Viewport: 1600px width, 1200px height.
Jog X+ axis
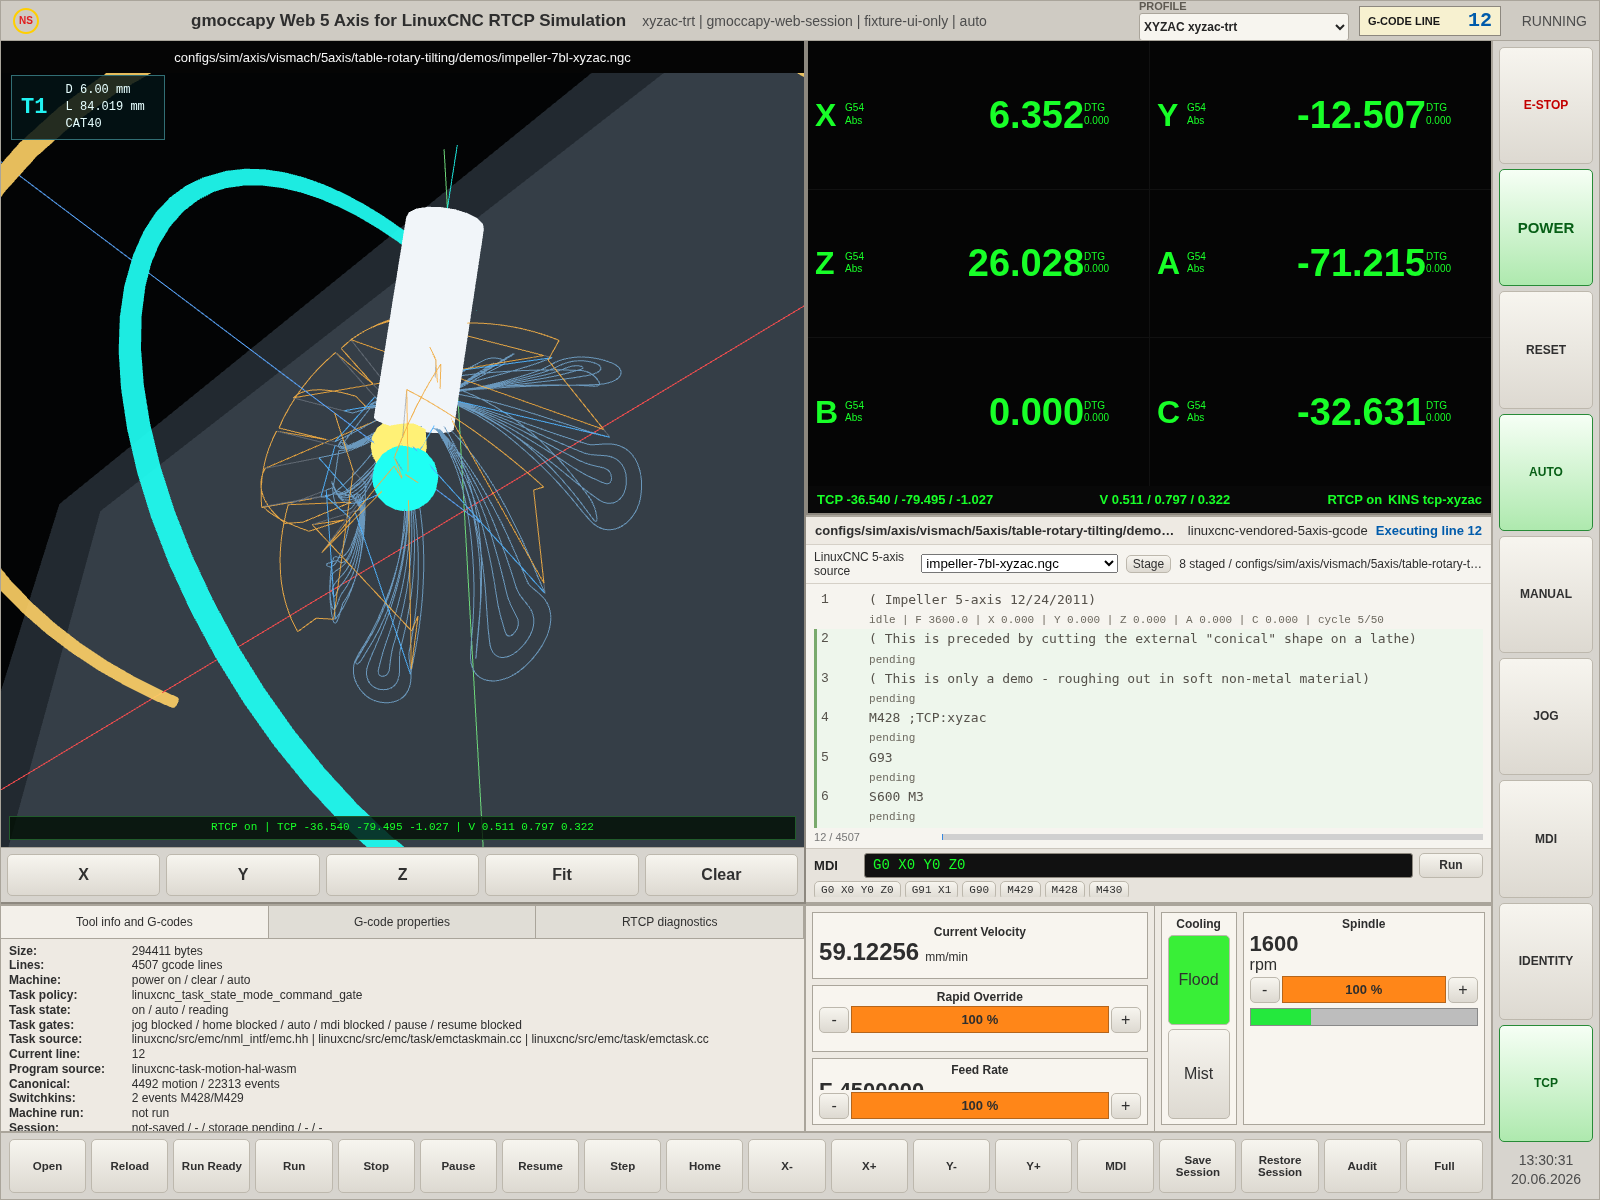point(869,1166)
